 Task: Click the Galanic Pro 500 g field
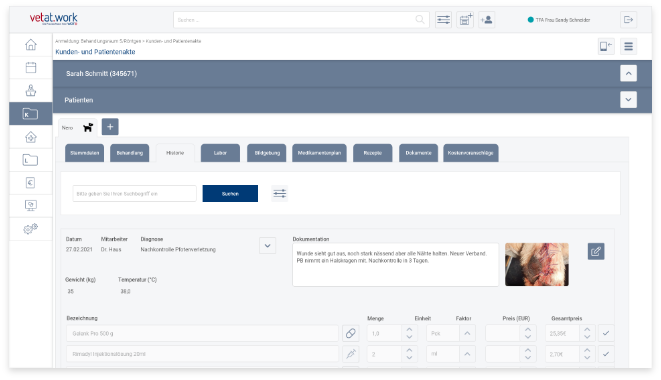click(202, 333)
